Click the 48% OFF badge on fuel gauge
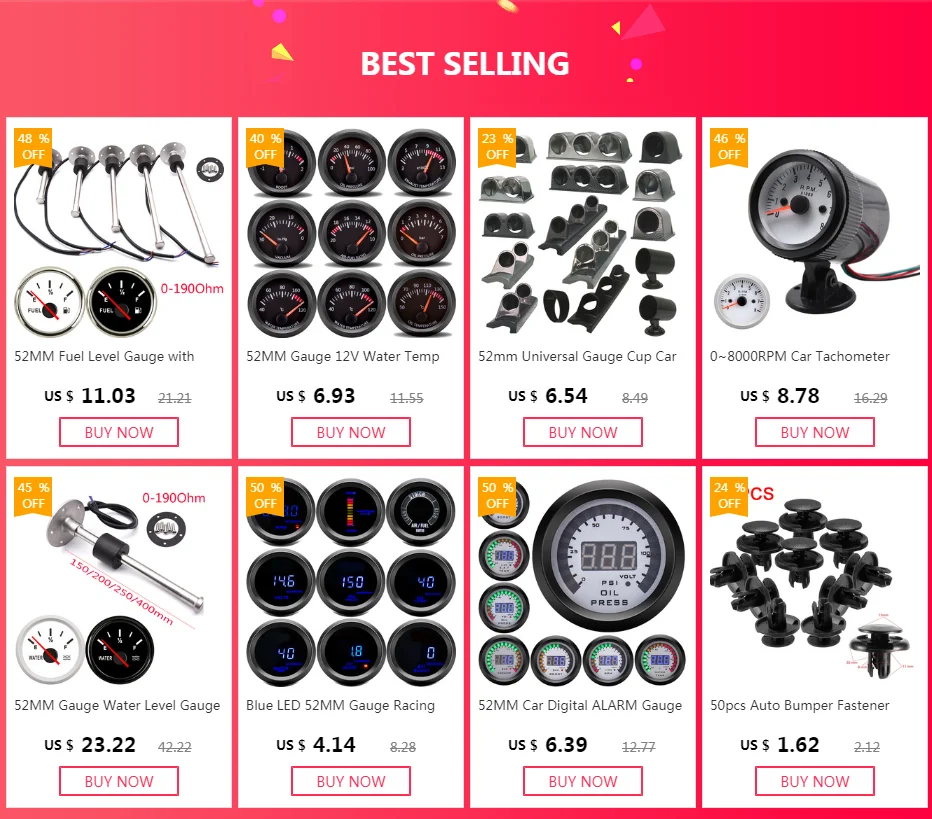Viewport: 932px width, 819px height. point(33,147)
